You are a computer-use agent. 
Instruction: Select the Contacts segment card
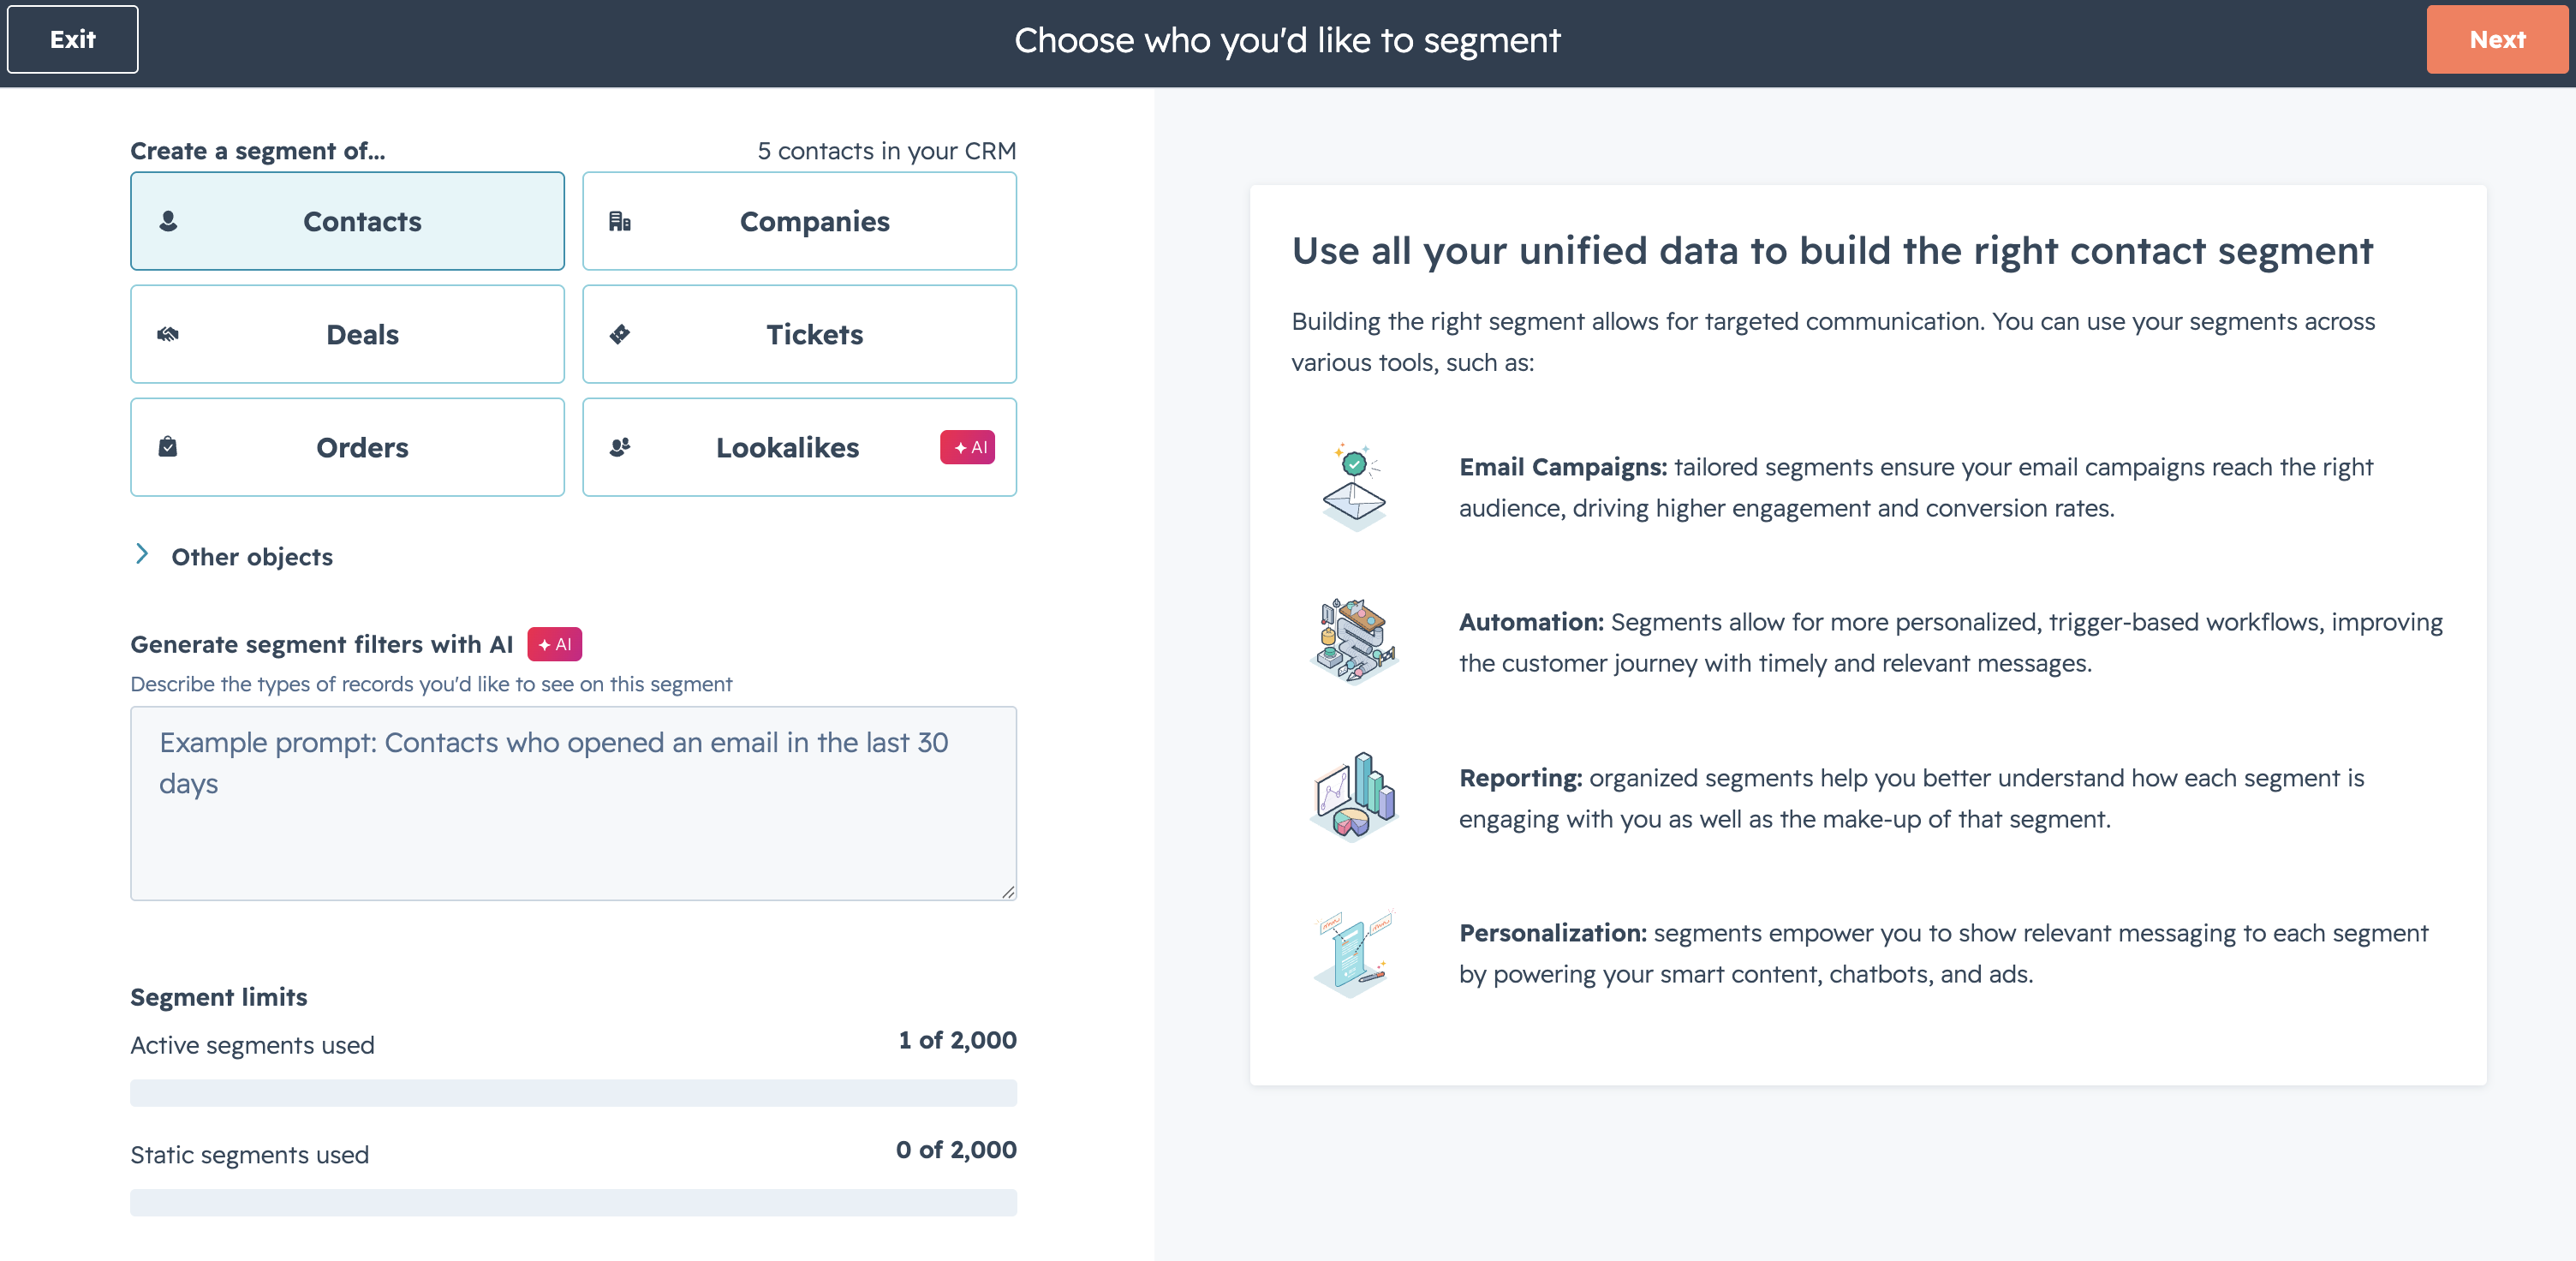click(x=347, y=221)
